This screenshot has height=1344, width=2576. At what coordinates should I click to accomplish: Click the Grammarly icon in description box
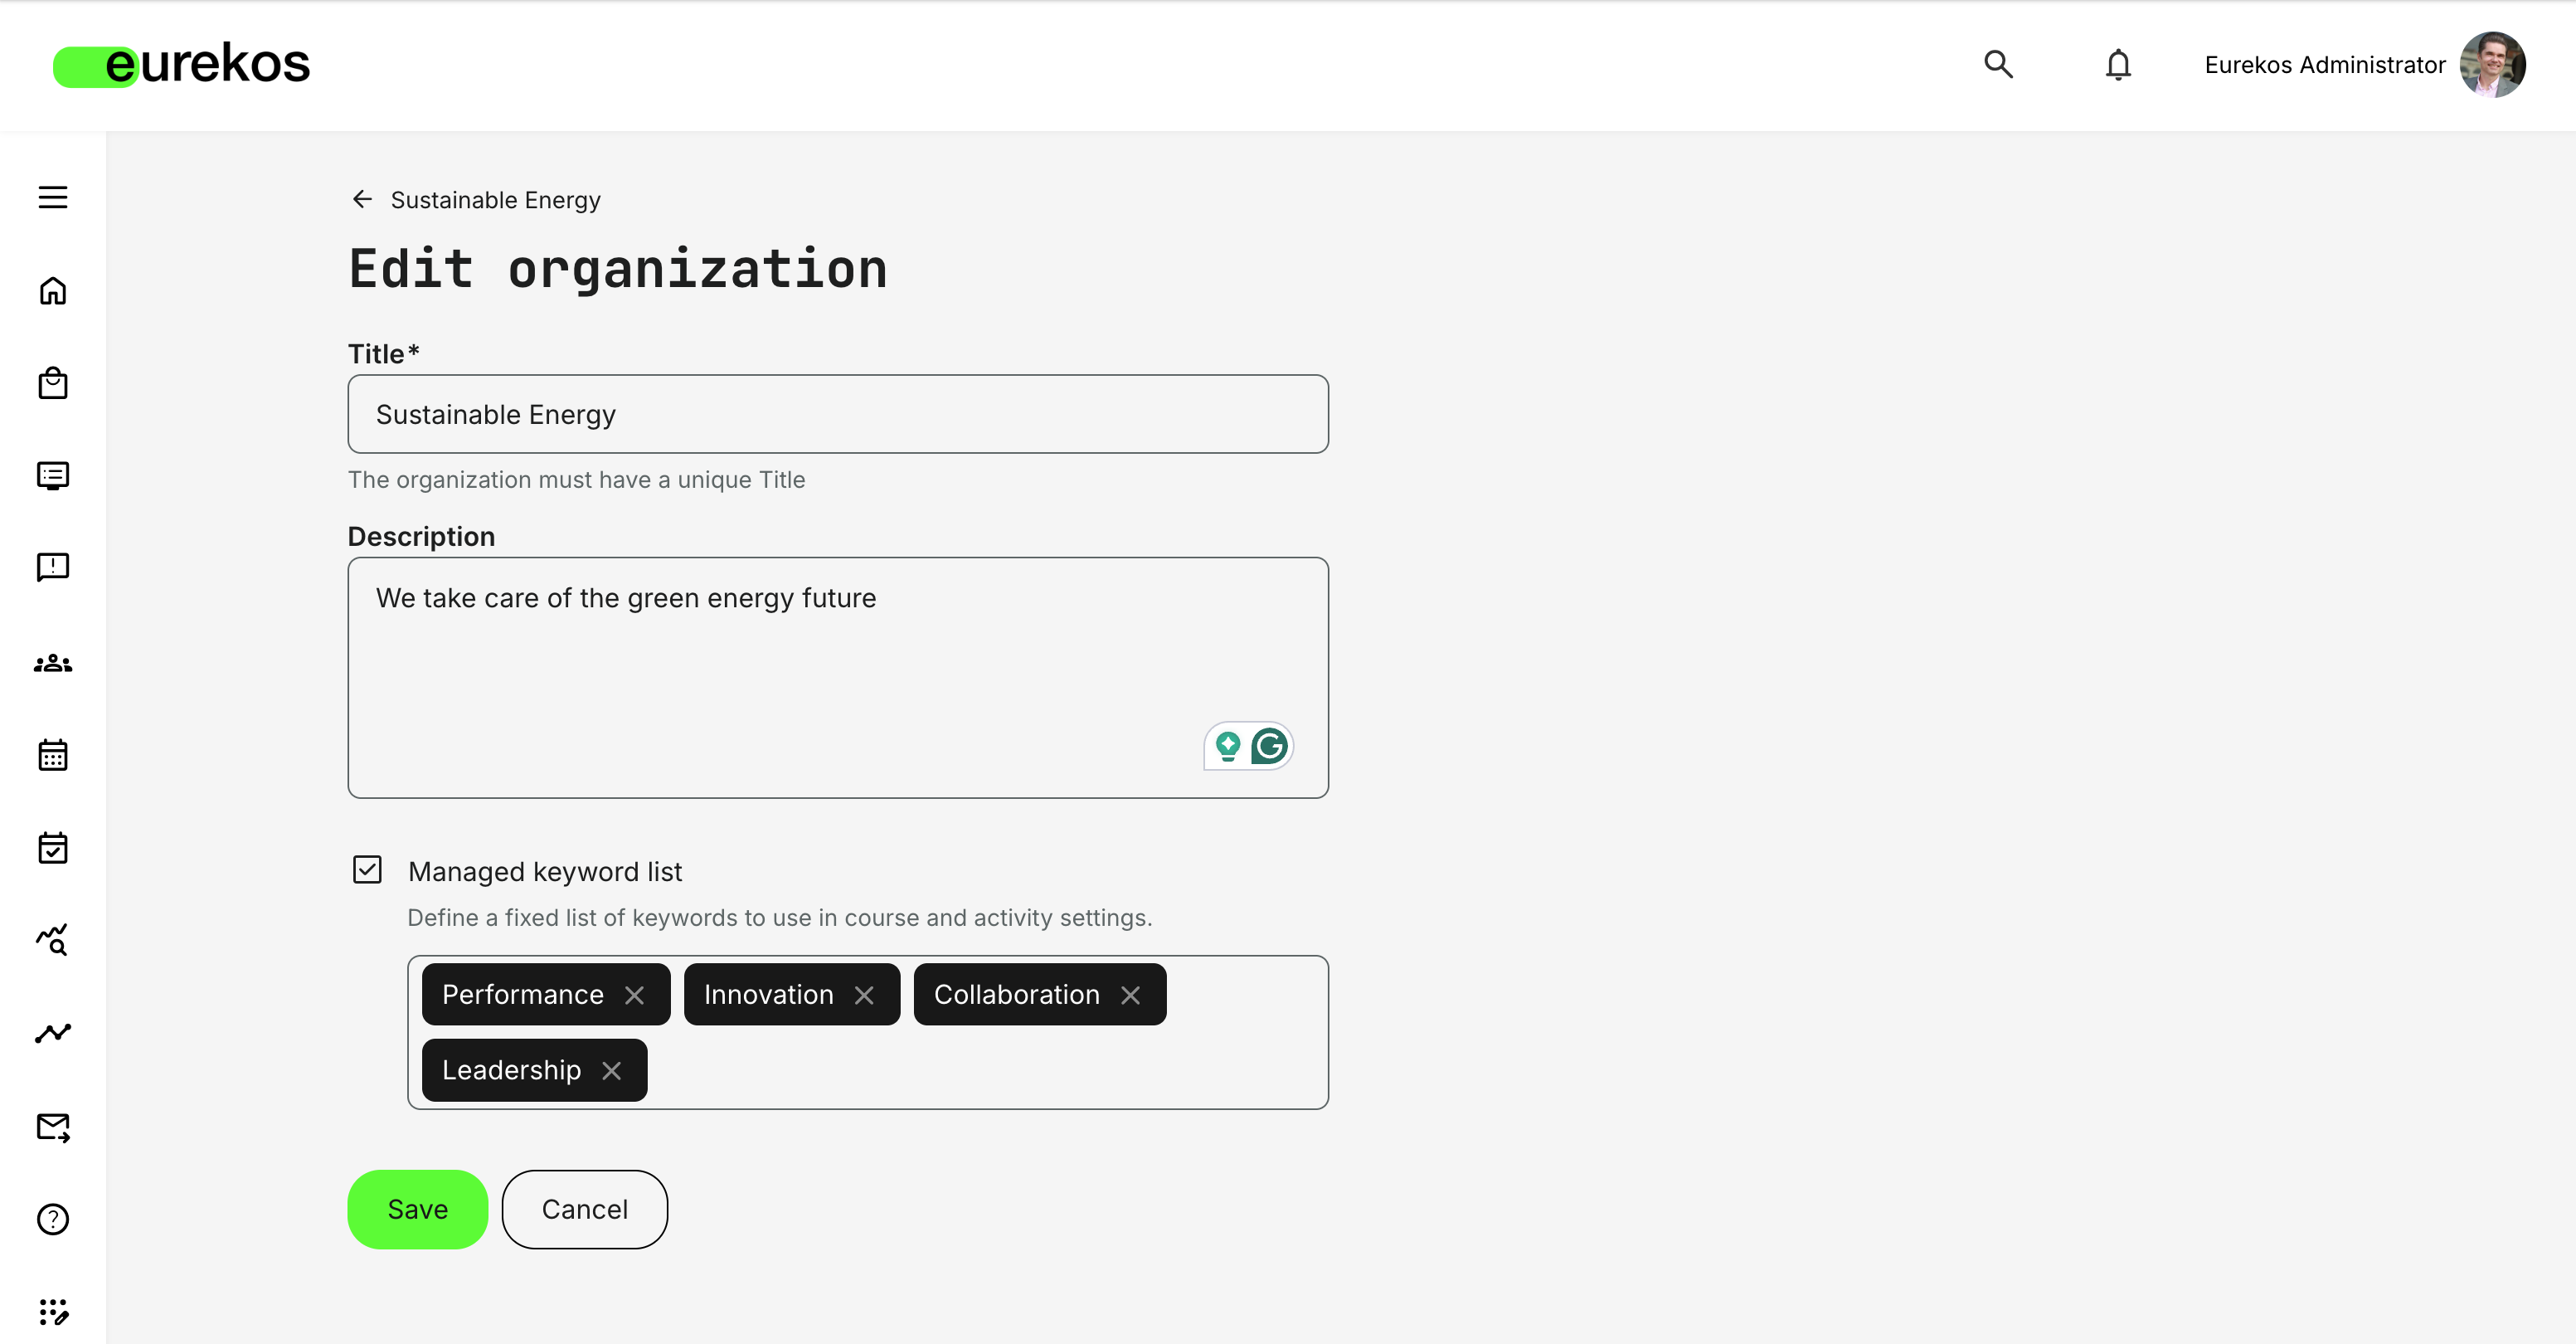pyautogui.click(x=1268, y=746)
